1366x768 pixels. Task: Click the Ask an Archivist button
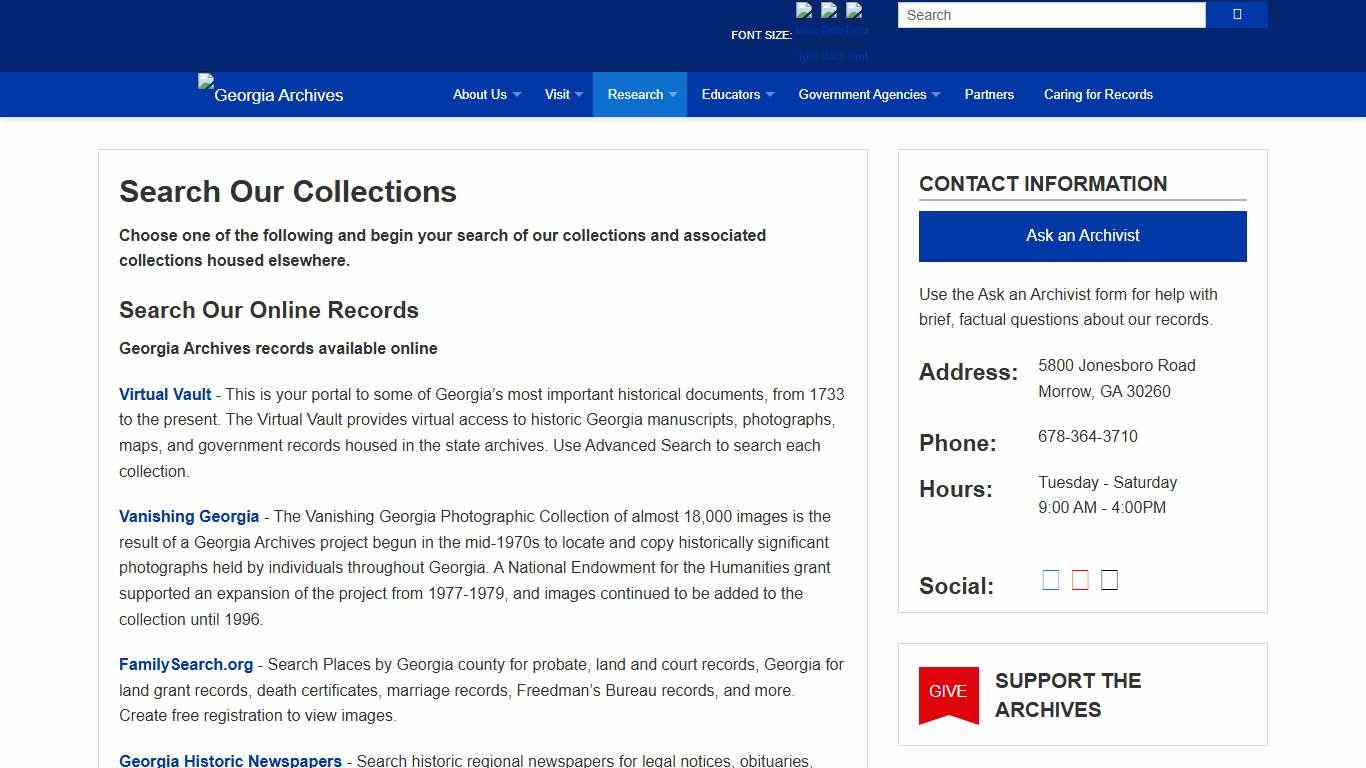[x=1082, y=236]
